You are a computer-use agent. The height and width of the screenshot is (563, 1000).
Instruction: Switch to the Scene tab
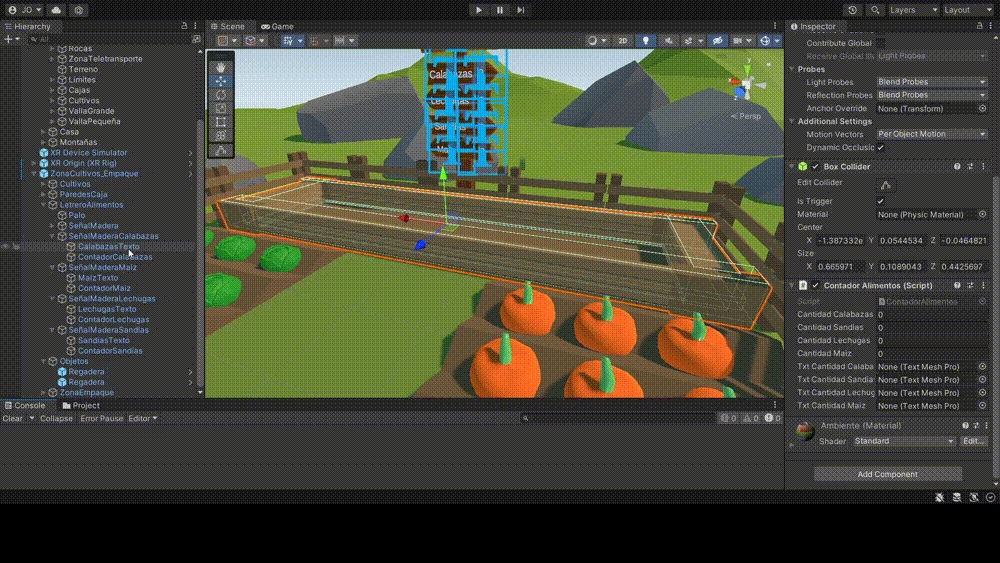[228, 26]
